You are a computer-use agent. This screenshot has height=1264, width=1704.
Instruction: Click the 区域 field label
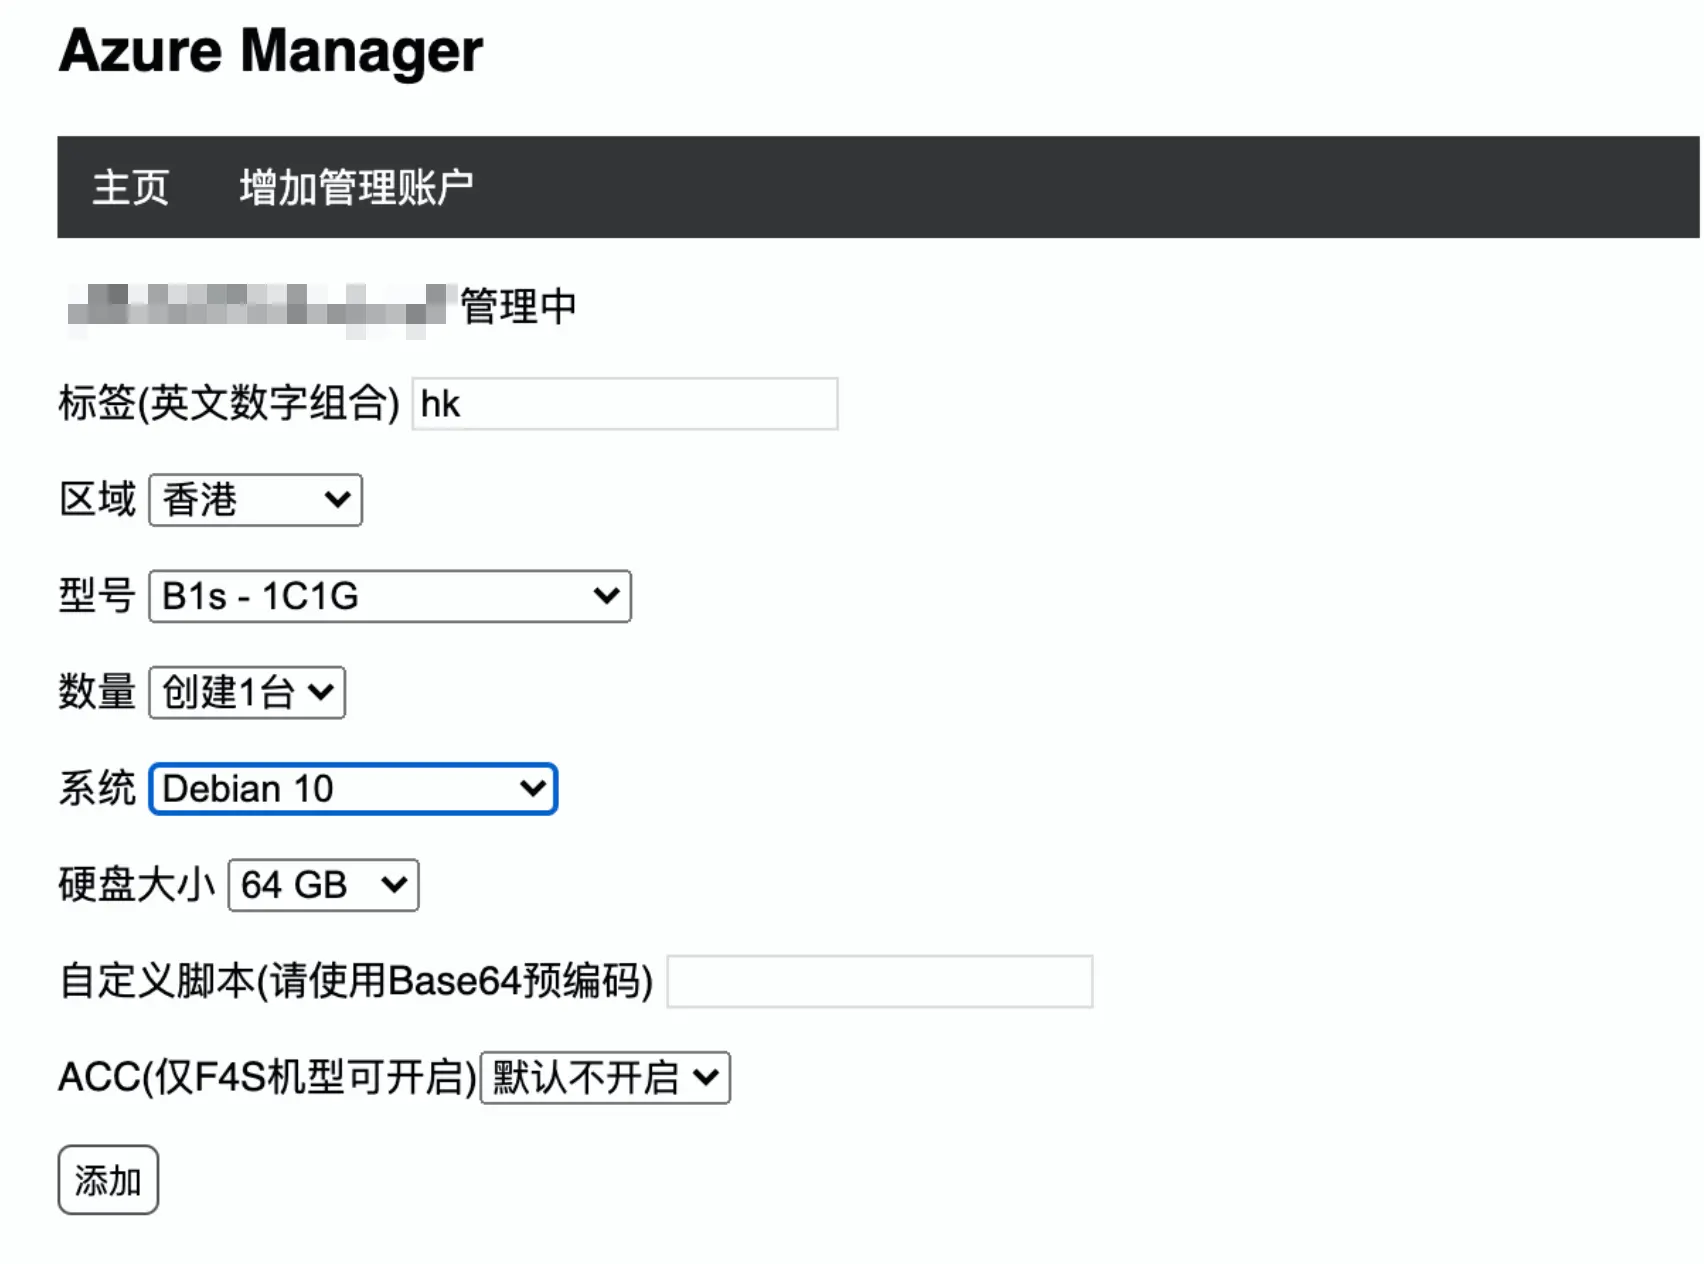(x=97, y=500)
